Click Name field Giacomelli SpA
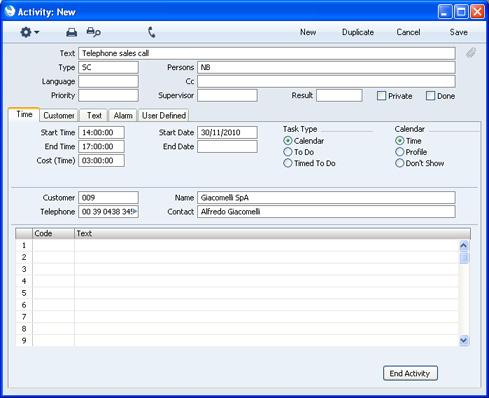Viewport: 489px width, 398px height. [x=326, y=198]
